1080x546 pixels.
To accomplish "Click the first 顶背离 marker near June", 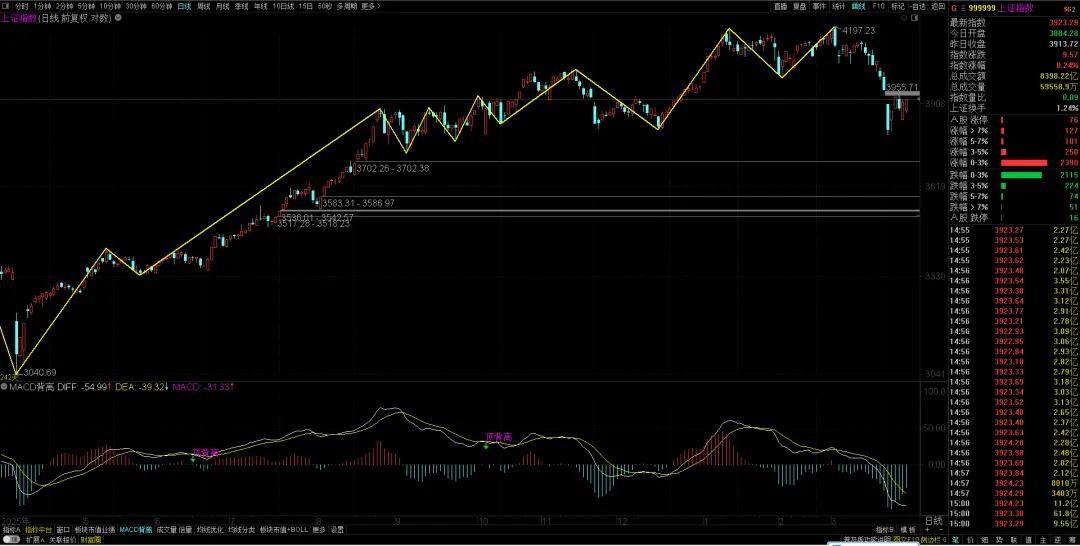I will [205, 452].
